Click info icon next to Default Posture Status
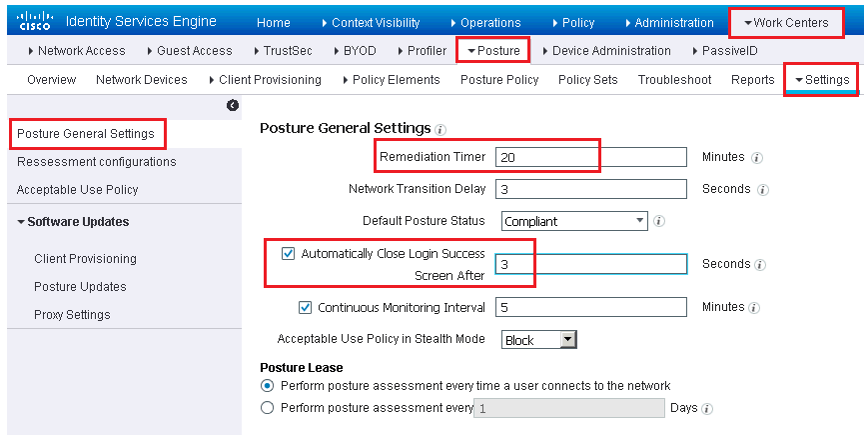The height and width of the screenshot is (435, 865). [x=659, y=221]
